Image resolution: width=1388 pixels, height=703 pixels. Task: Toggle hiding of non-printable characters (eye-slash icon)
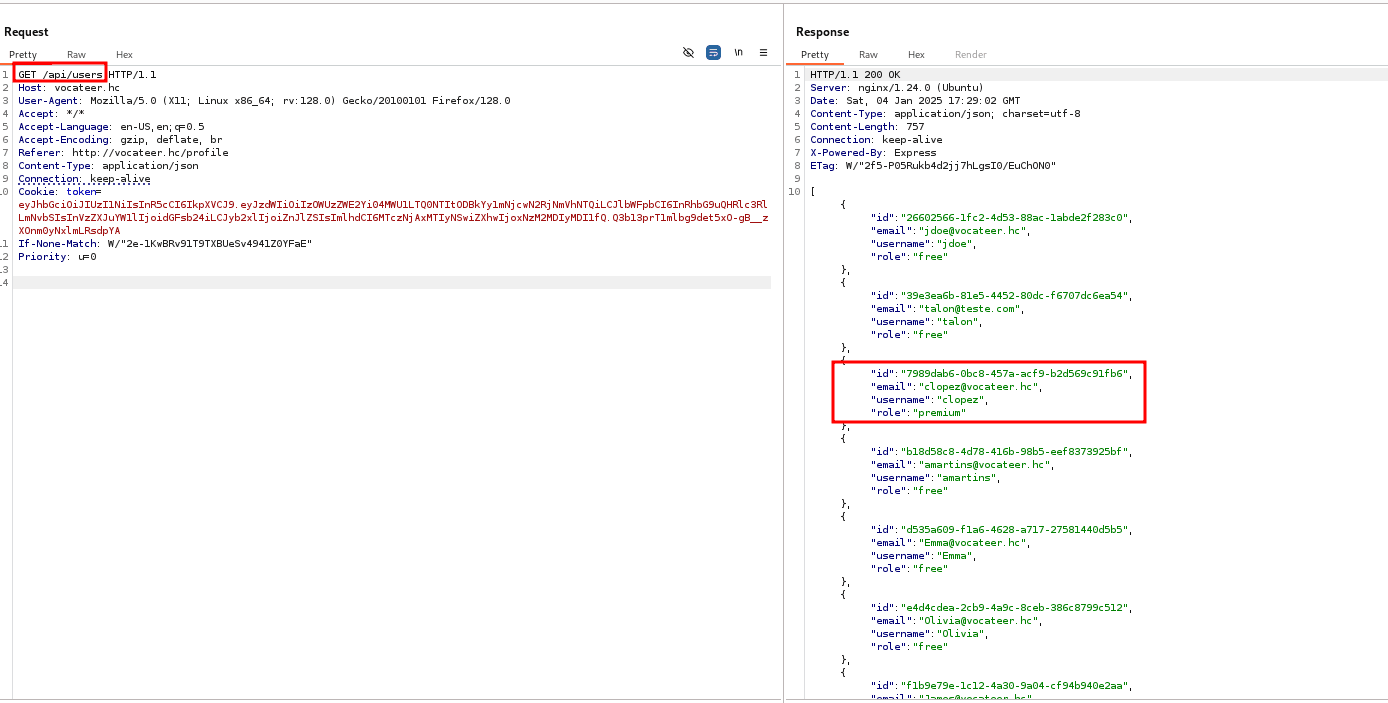(688, 53)
